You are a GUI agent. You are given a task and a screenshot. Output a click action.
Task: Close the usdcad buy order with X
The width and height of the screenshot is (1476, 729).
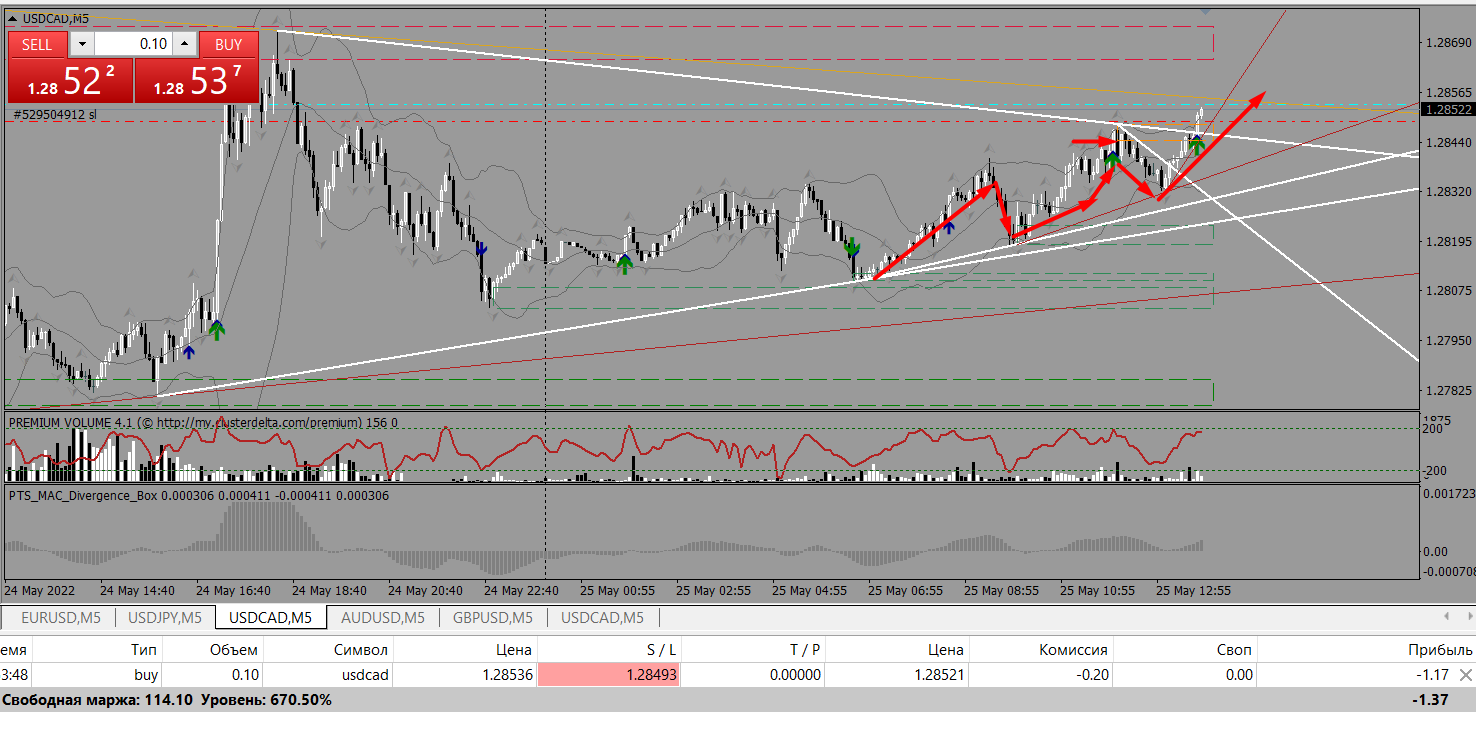tap(1465, 675)
